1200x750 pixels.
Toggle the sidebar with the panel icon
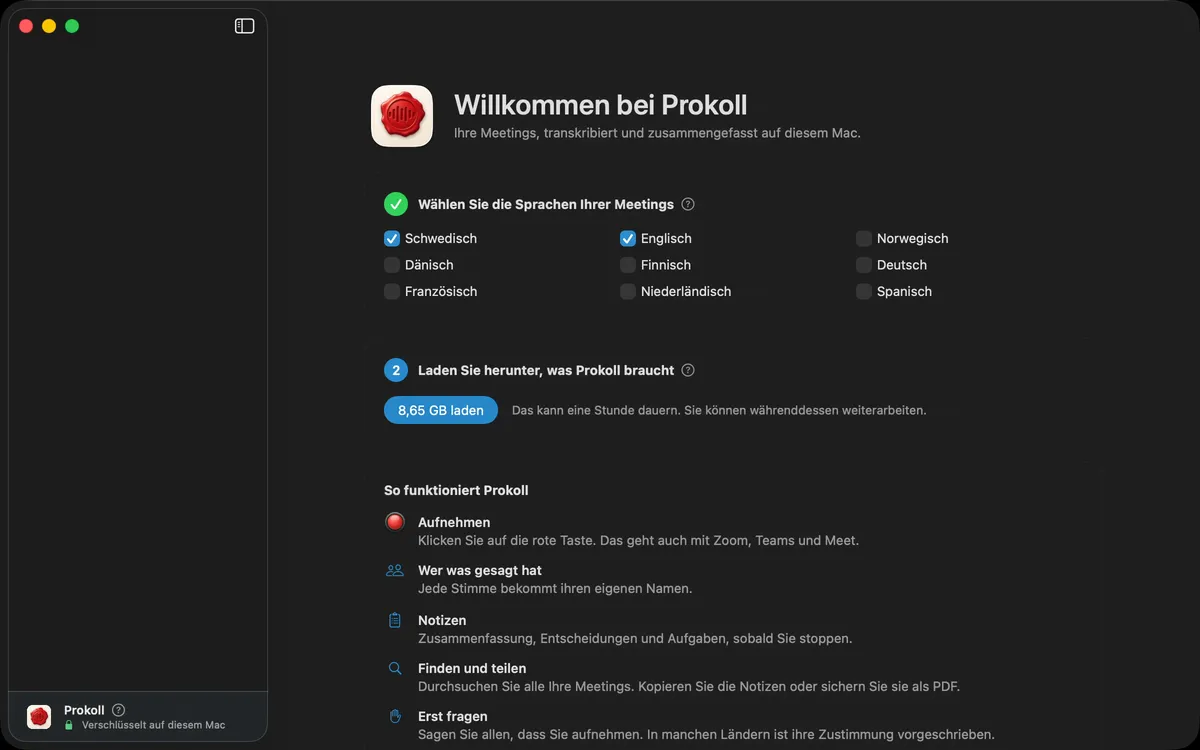pyautogui.click(x=244, y=26)
